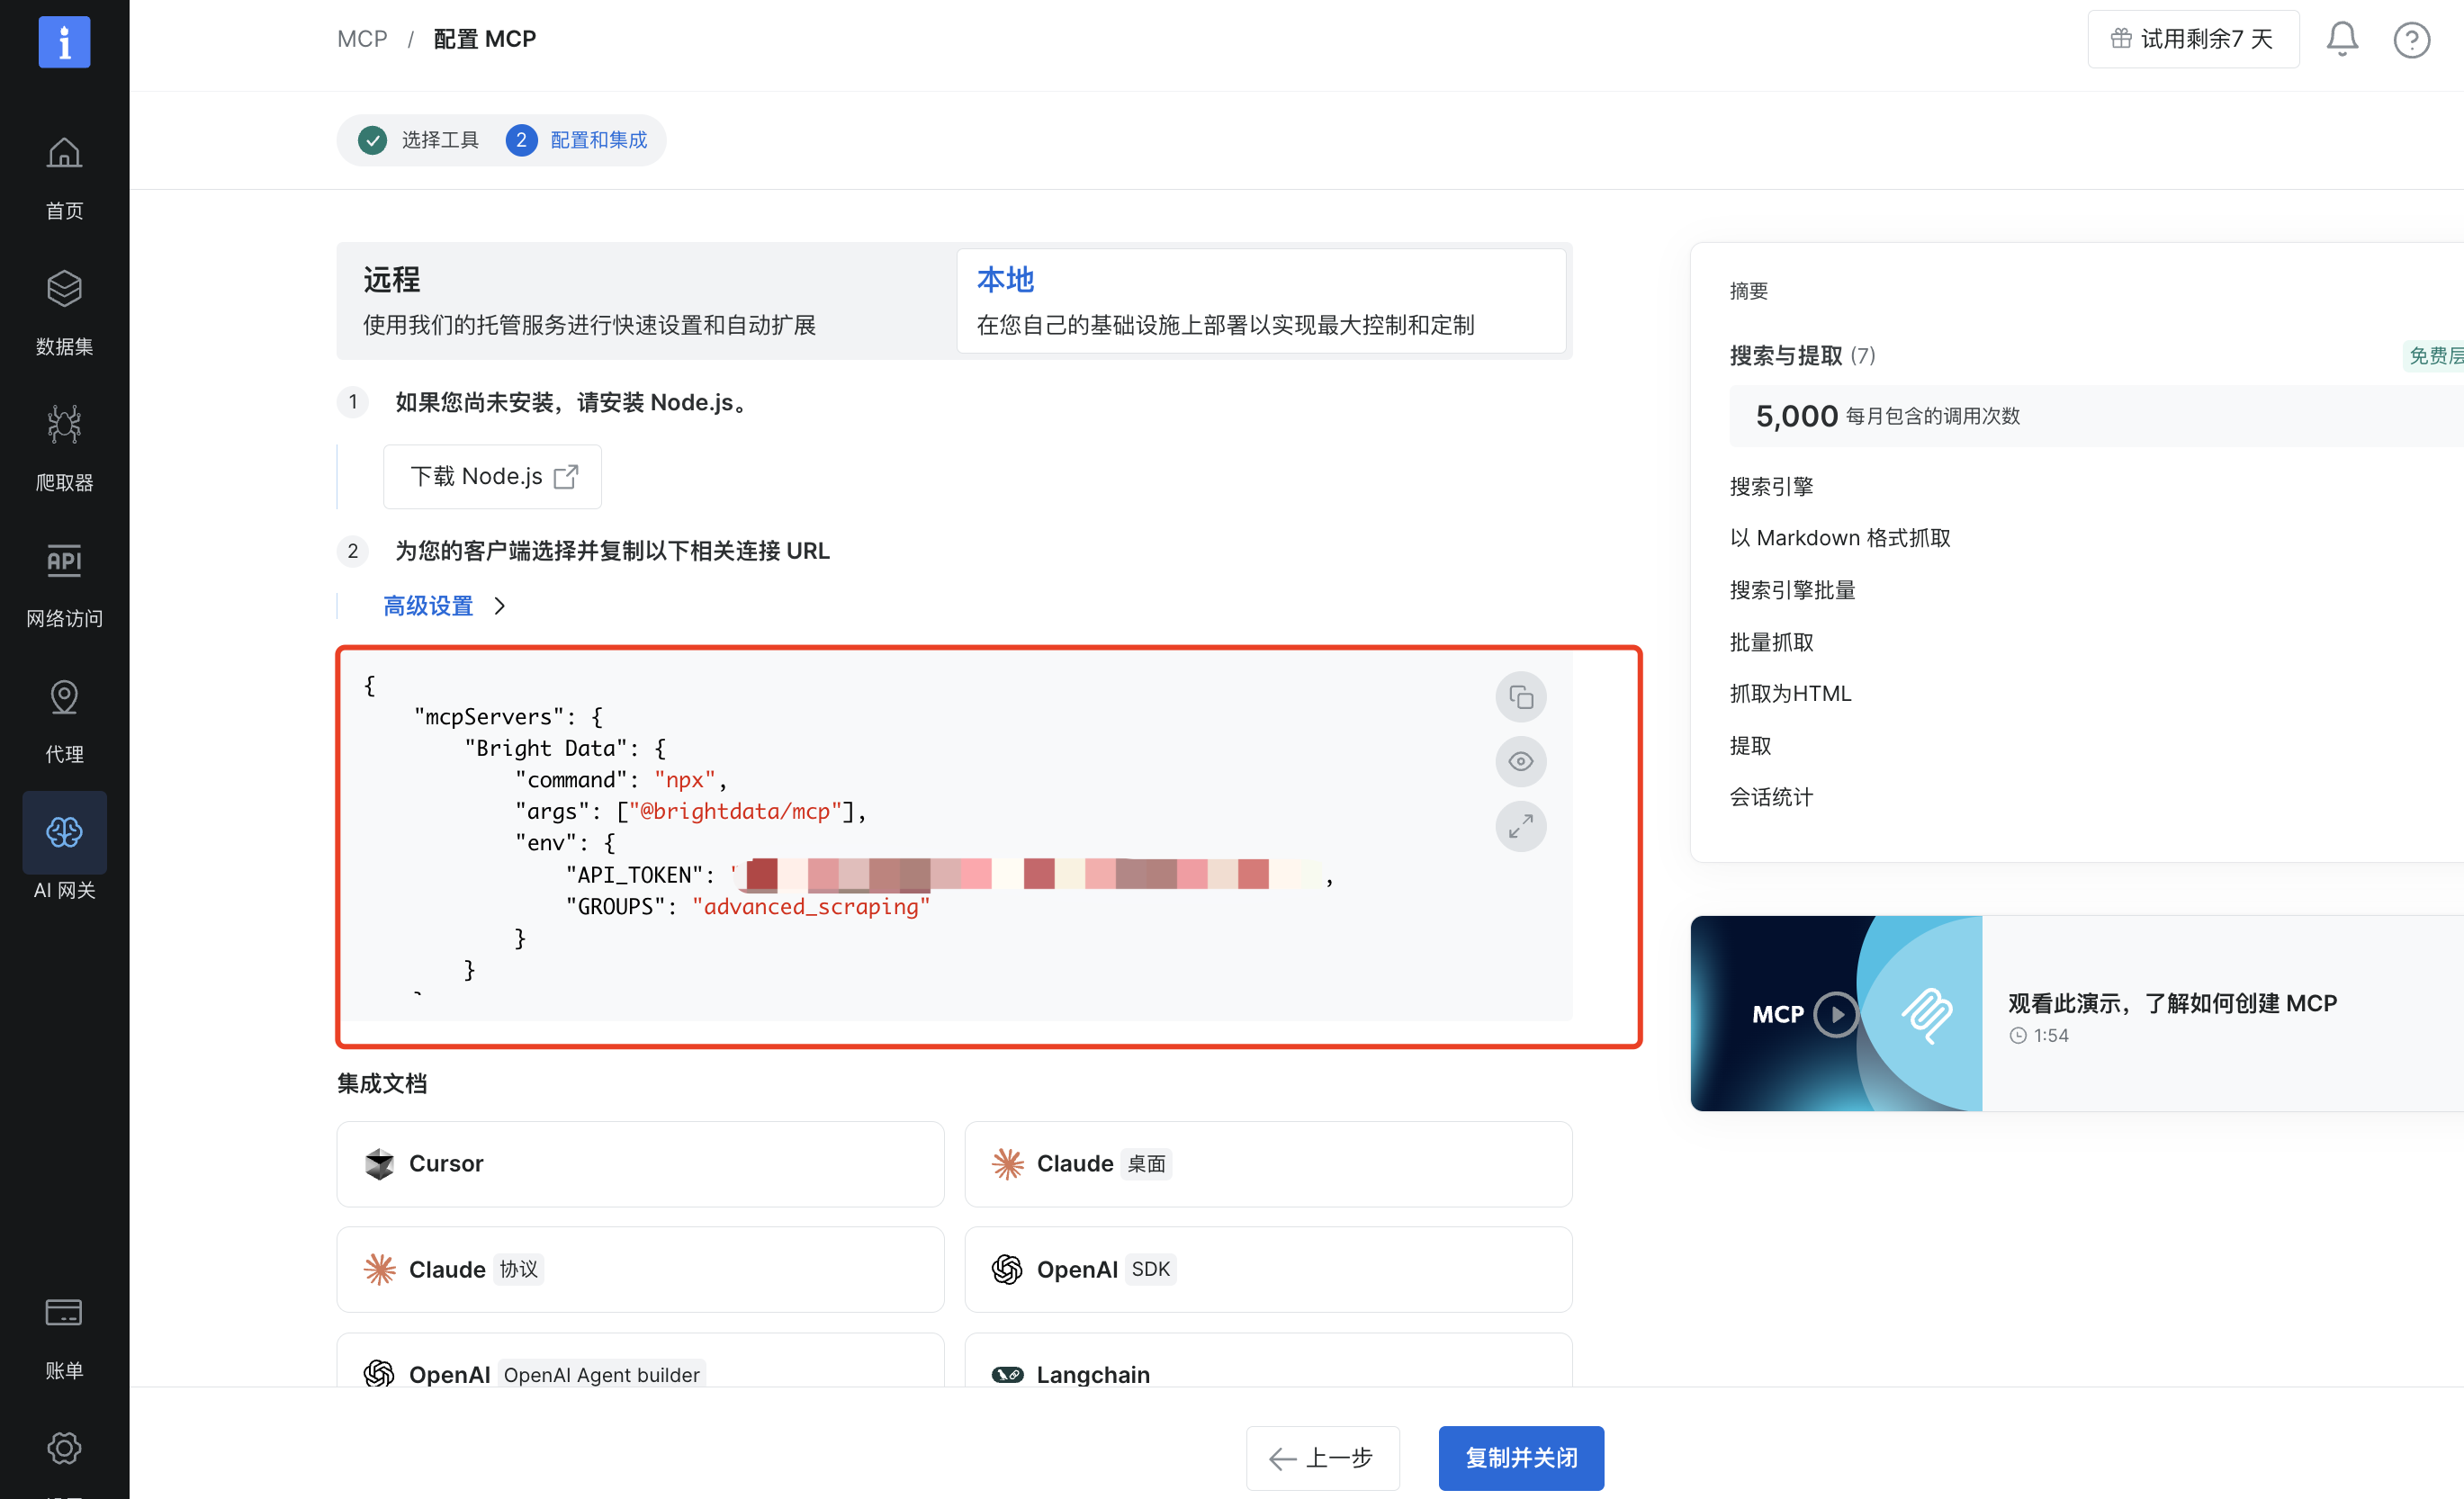Click the 搜索引擎批量 summary item
Image resolution: width=2464 pixels, height=1499 pixels.
[x=1792, y=590]
